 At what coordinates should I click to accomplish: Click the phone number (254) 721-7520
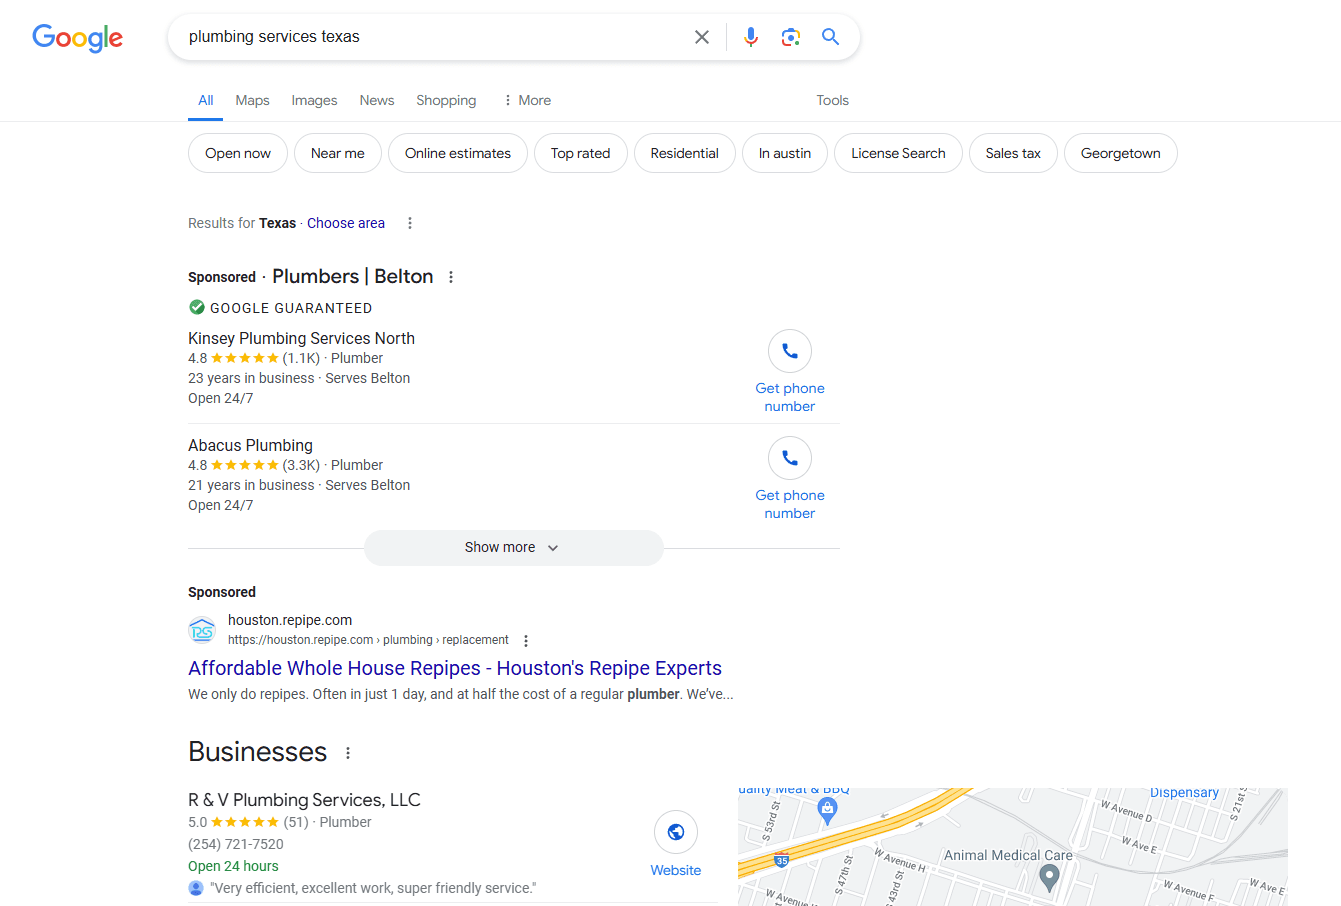[236, 844]
